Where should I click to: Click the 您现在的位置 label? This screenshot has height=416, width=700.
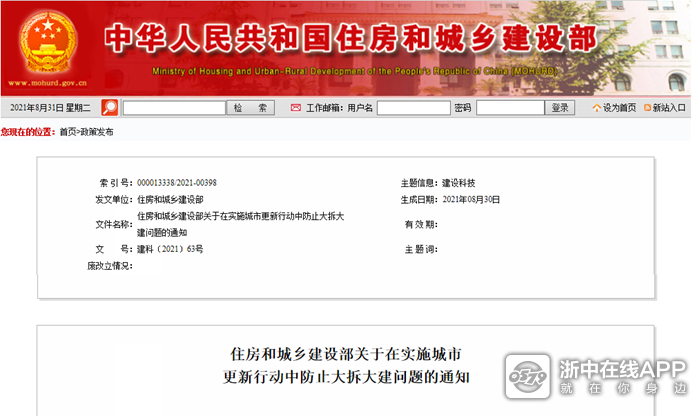point(28,132)
